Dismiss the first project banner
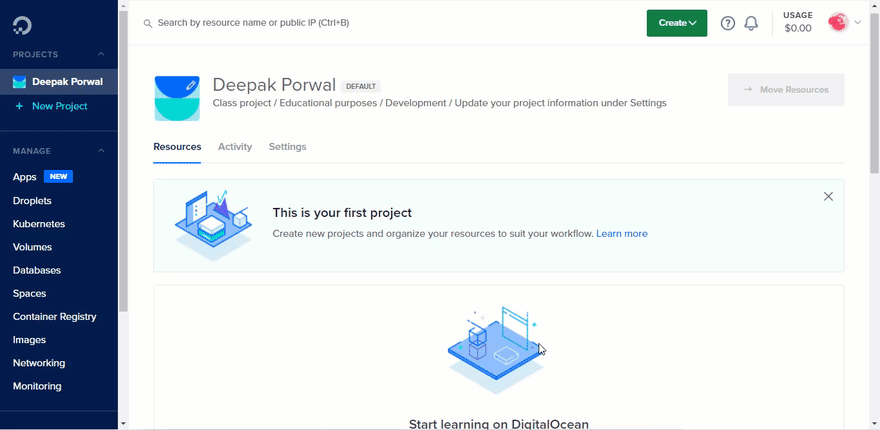Viewport: 880px width, 430px height. click(x=828, y=196)
